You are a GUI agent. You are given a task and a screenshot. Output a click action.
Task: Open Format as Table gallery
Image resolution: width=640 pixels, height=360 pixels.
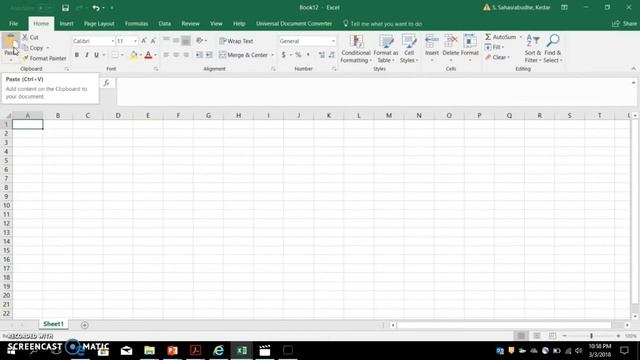coord(385,49)
